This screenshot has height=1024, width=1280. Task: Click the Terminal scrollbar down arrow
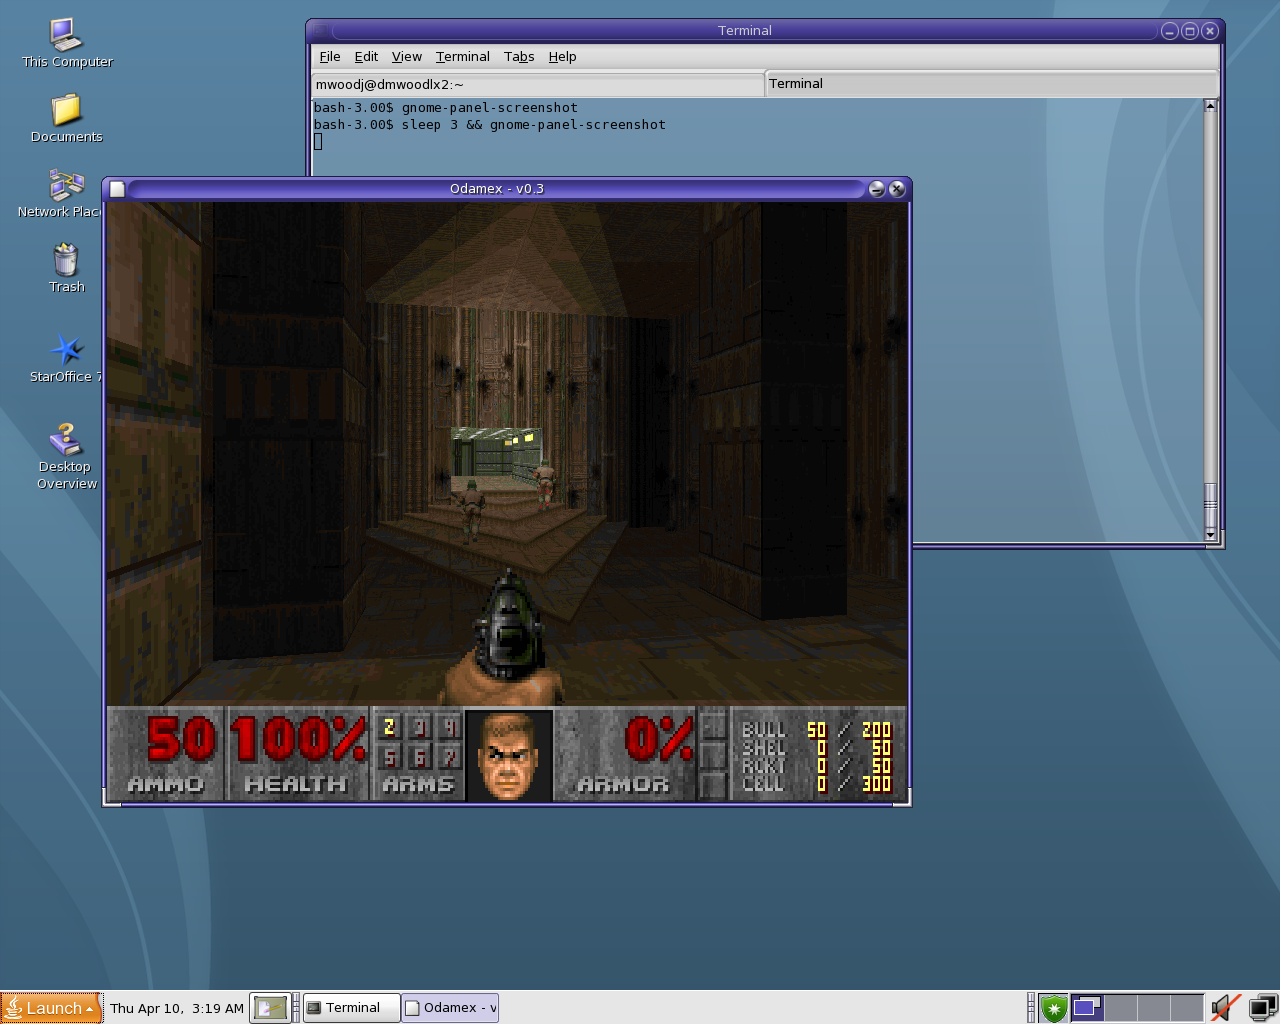coord(1210,536)
